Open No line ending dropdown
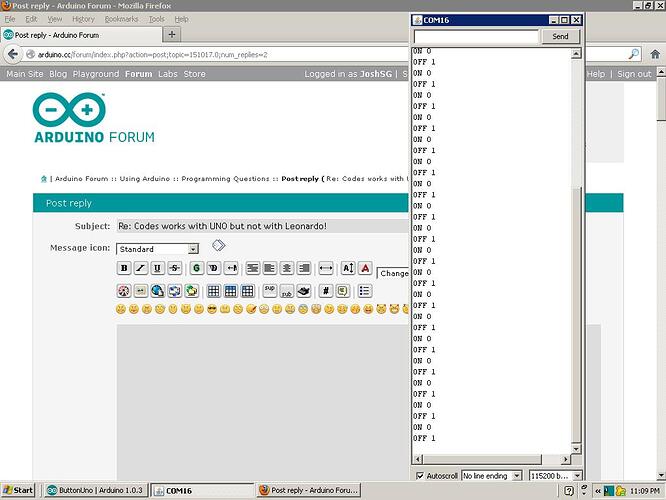 tap(491, 476)
